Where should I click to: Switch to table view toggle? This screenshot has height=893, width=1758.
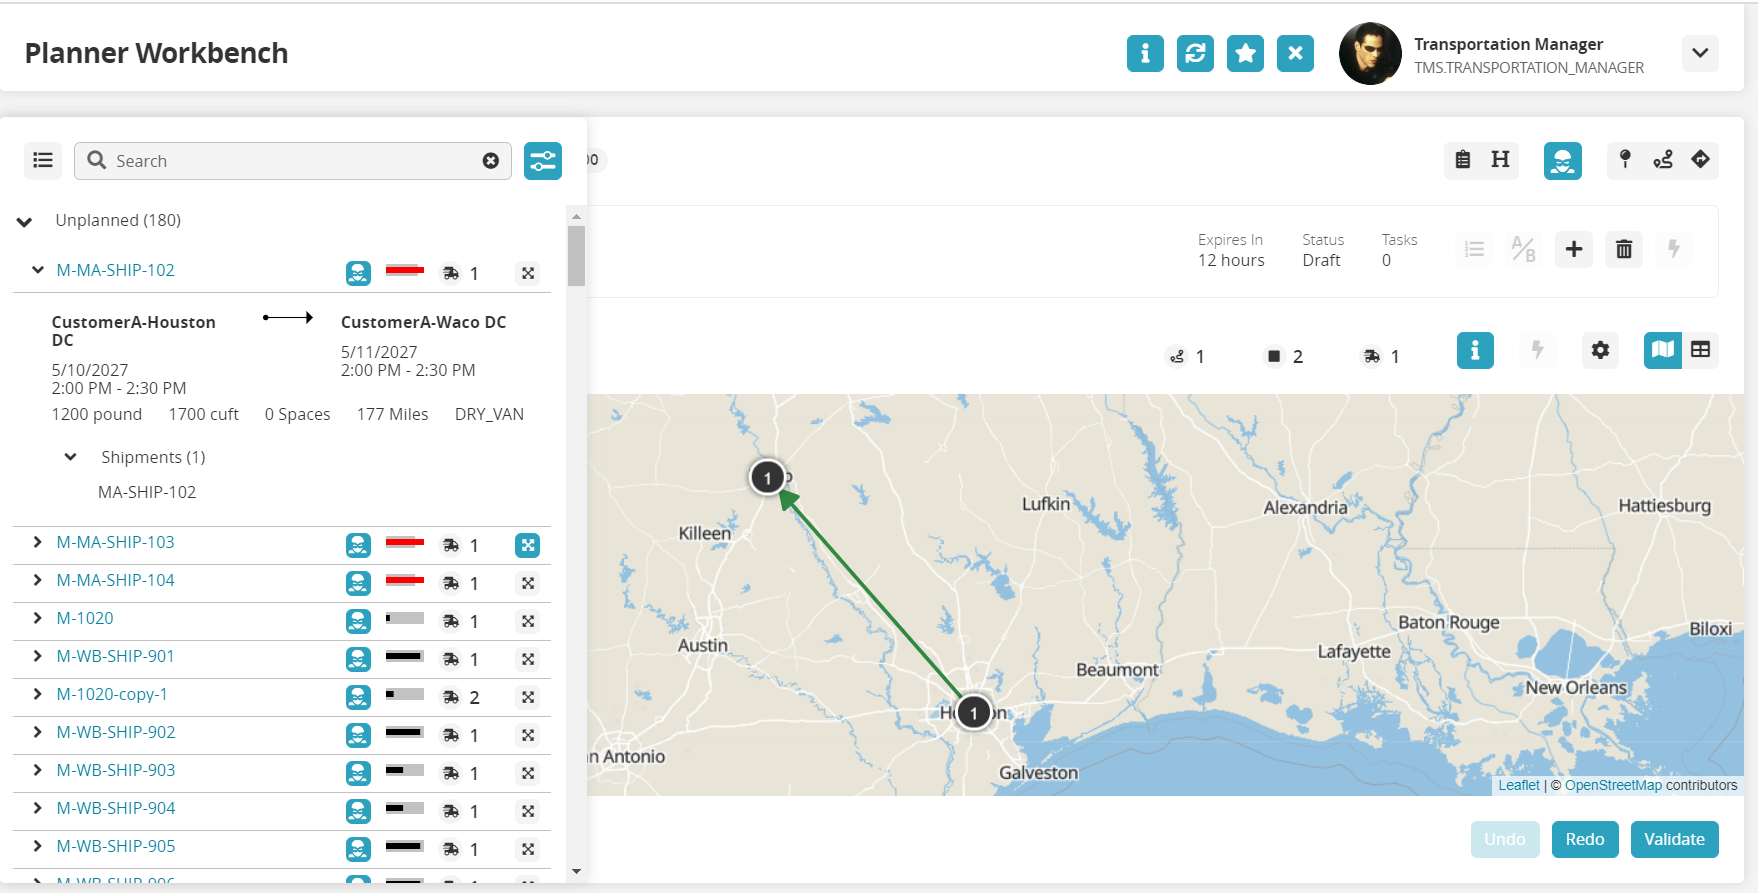pyautogui.click(x=1700, y=350)
